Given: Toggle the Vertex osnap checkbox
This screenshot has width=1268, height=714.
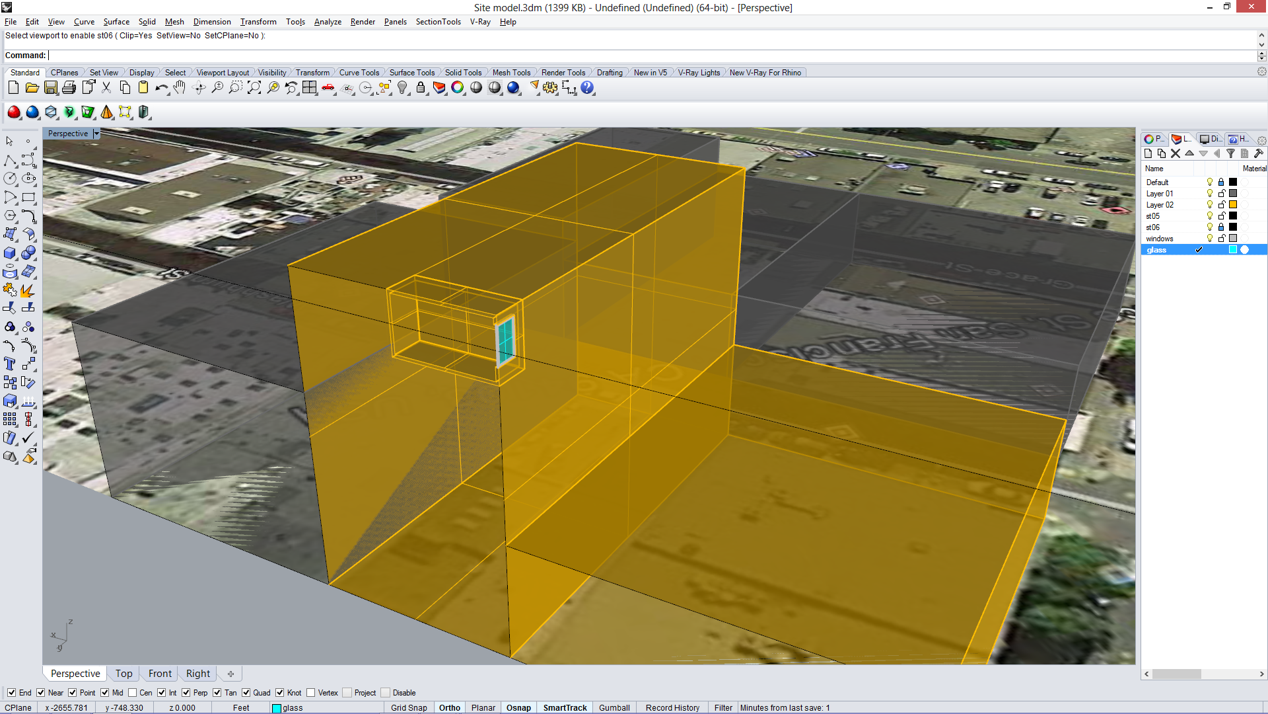Looking at the screenshot, I should [x=311, y=693].
